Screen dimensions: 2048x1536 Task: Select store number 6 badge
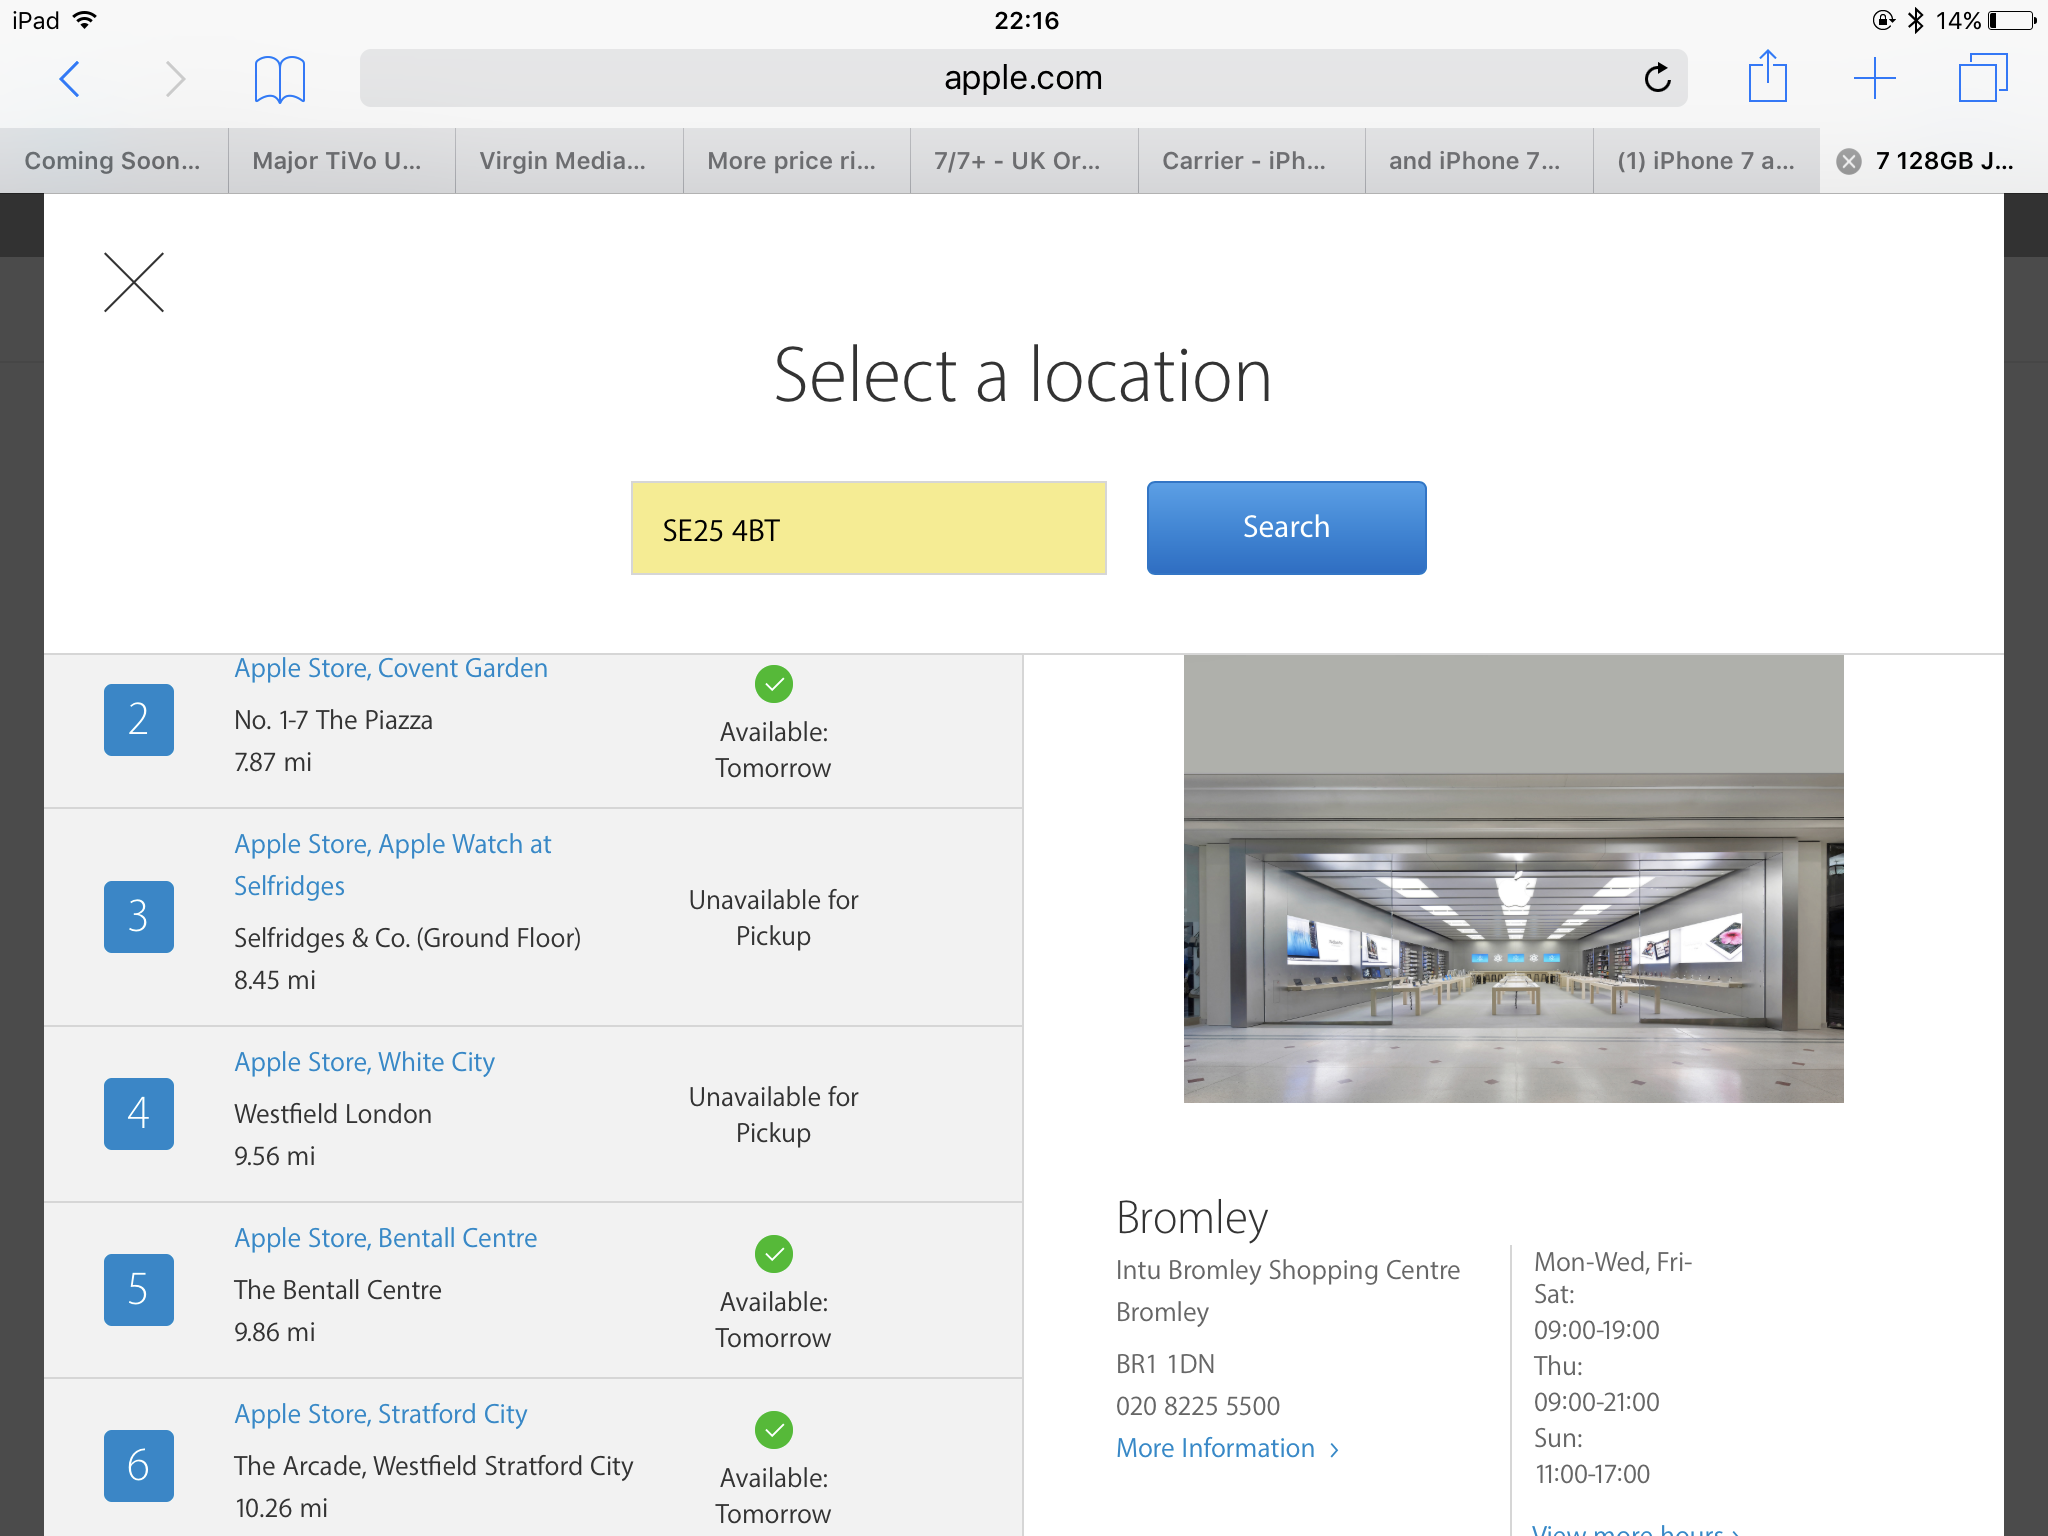coord(139,1465)
